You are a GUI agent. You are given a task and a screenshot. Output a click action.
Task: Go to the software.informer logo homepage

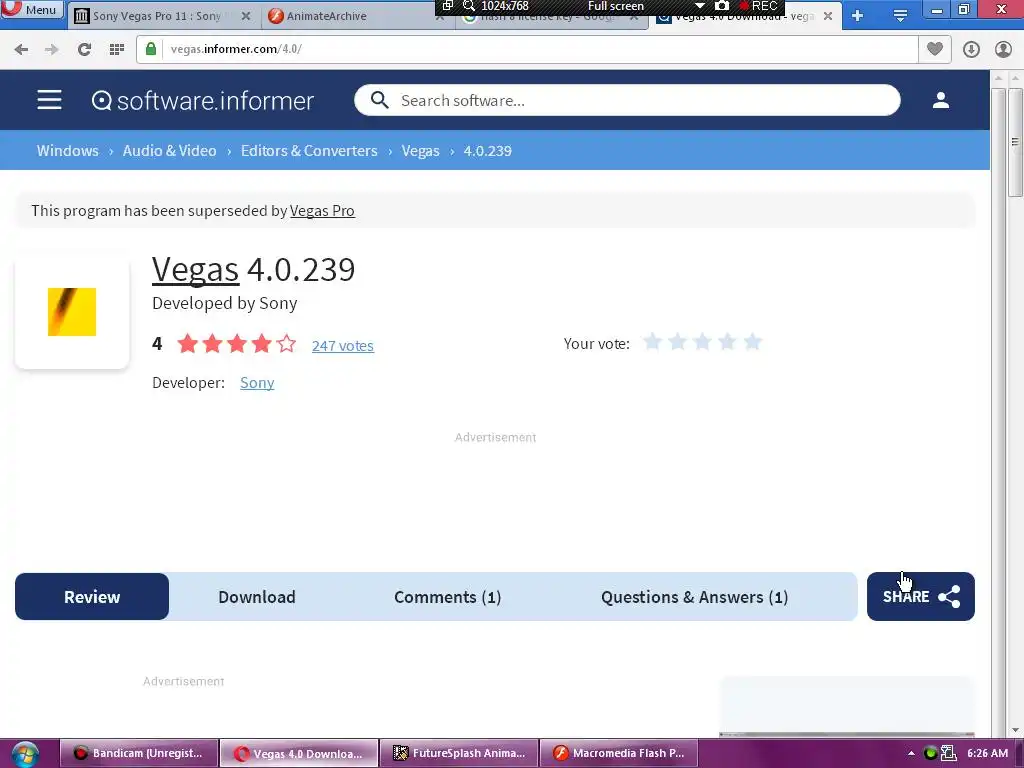203,101
